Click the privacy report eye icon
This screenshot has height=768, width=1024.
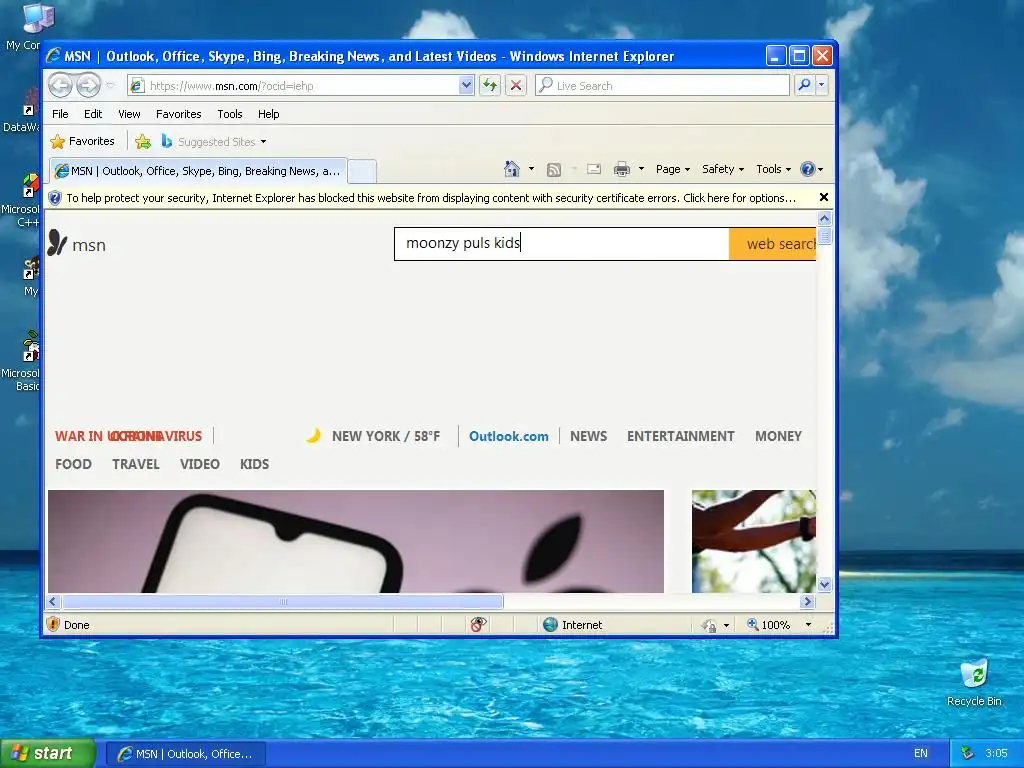point(478,625)
